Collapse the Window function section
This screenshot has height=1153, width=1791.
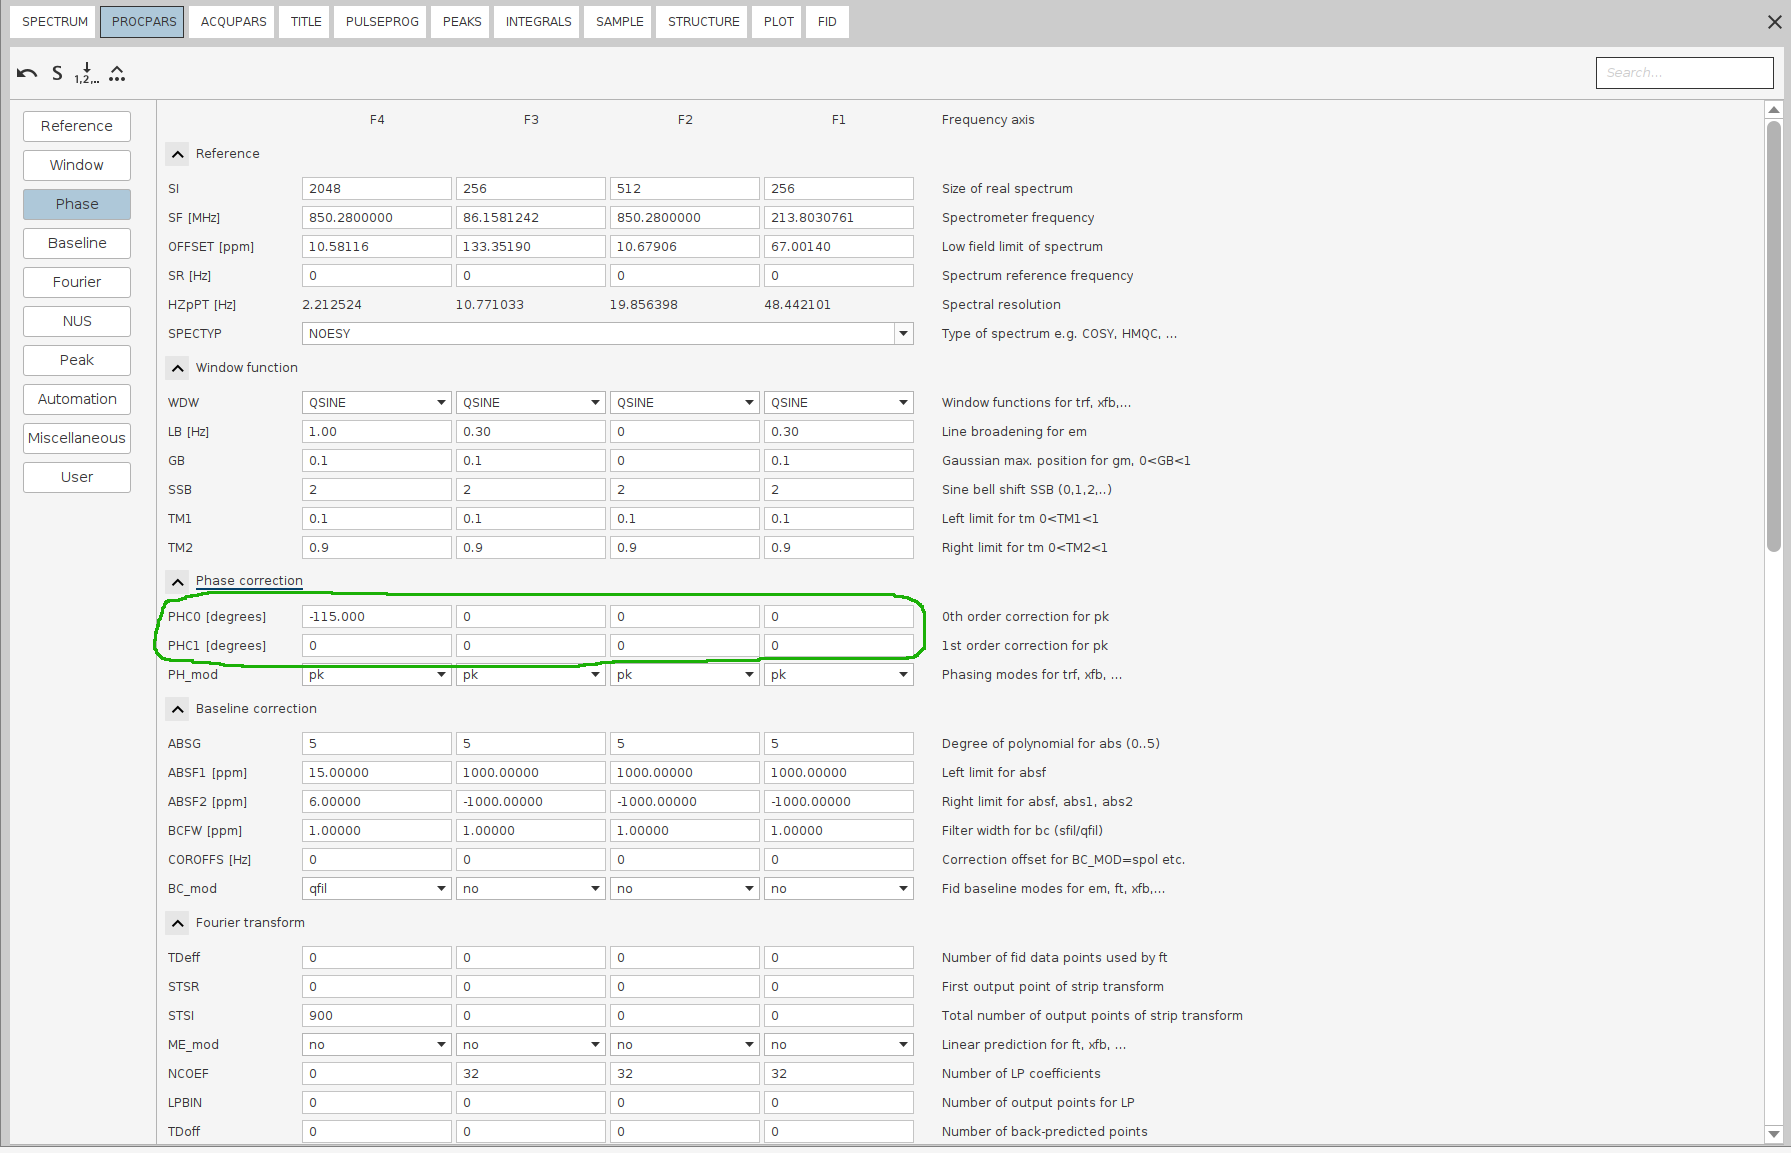(177, 368)
